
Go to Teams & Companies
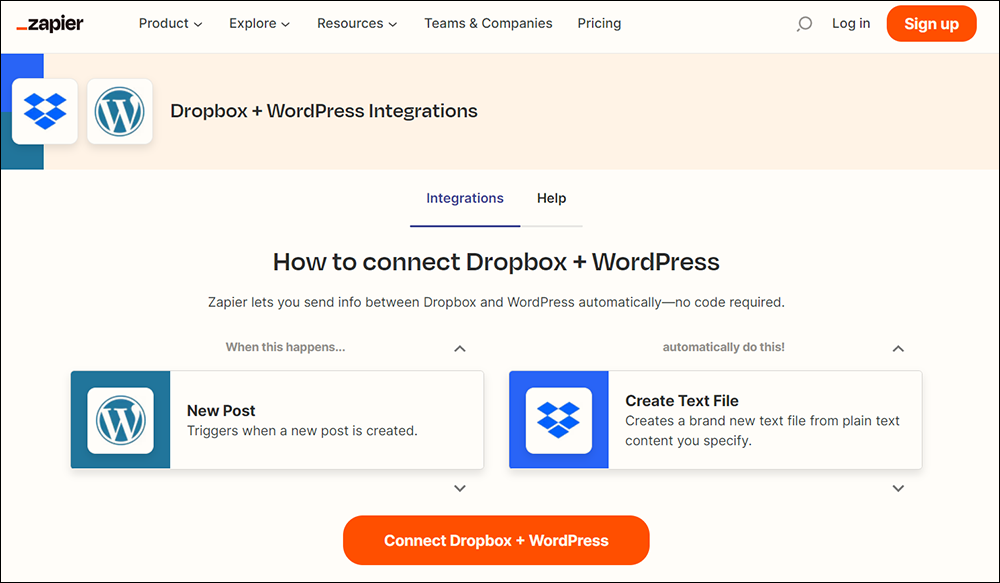489,24
